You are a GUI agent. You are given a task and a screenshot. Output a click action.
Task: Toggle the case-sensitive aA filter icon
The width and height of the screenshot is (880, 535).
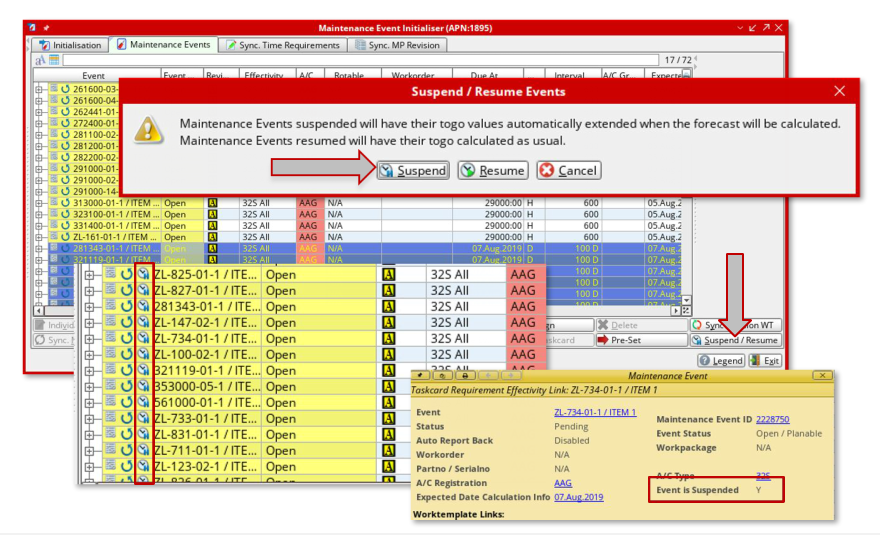pos(40,60)
